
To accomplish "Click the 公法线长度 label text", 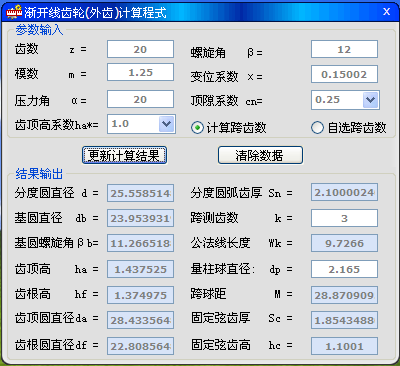I will [x=220, y=243].
